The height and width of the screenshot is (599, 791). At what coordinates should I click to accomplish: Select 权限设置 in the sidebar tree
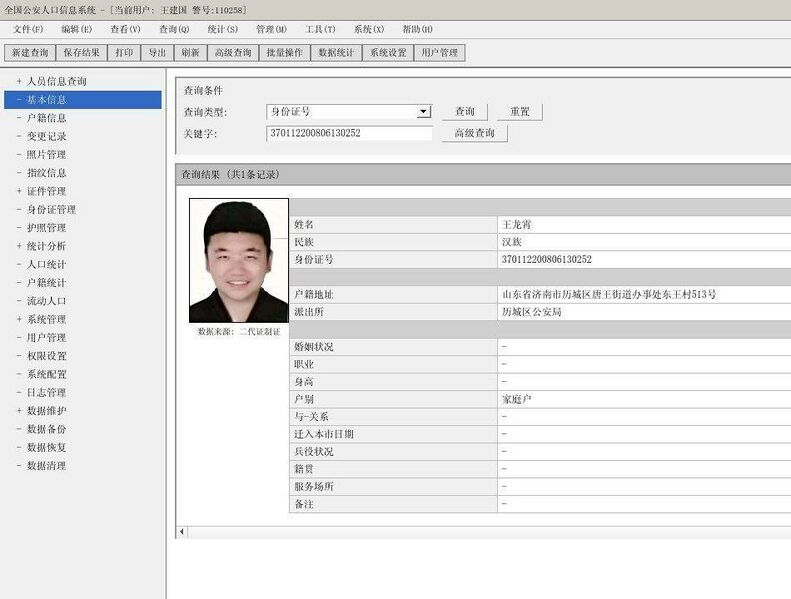click(x=46, y=356)
